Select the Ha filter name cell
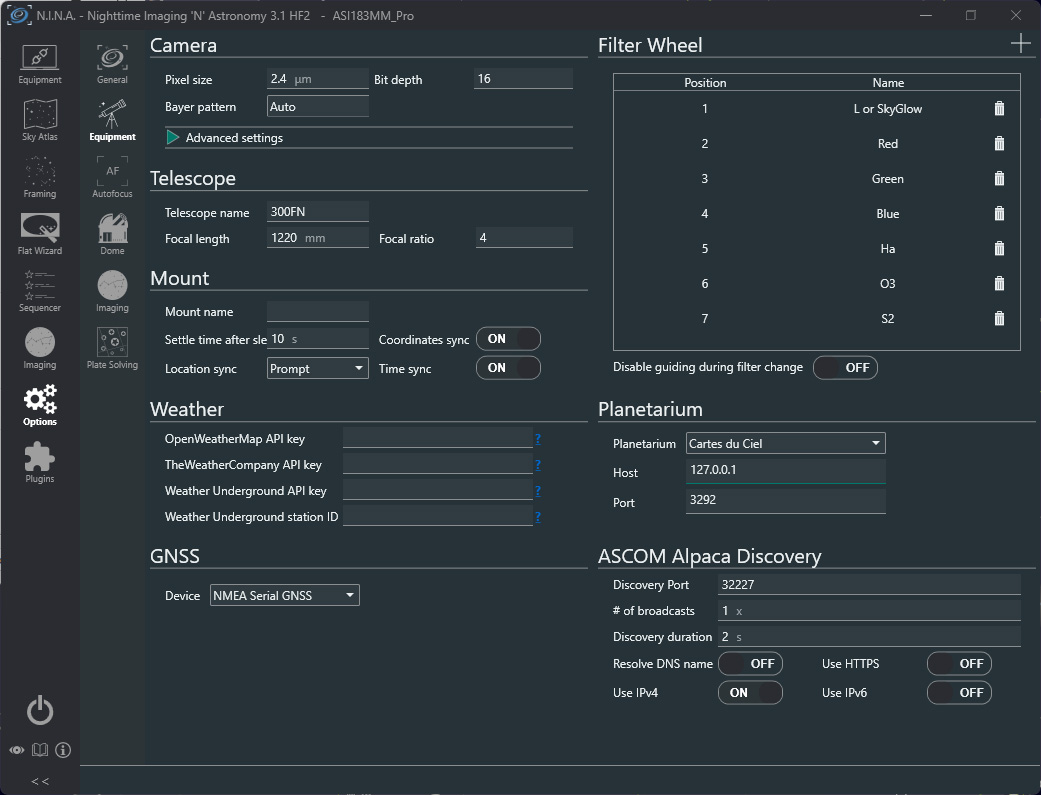The image size is (1041, 795). 888,248
